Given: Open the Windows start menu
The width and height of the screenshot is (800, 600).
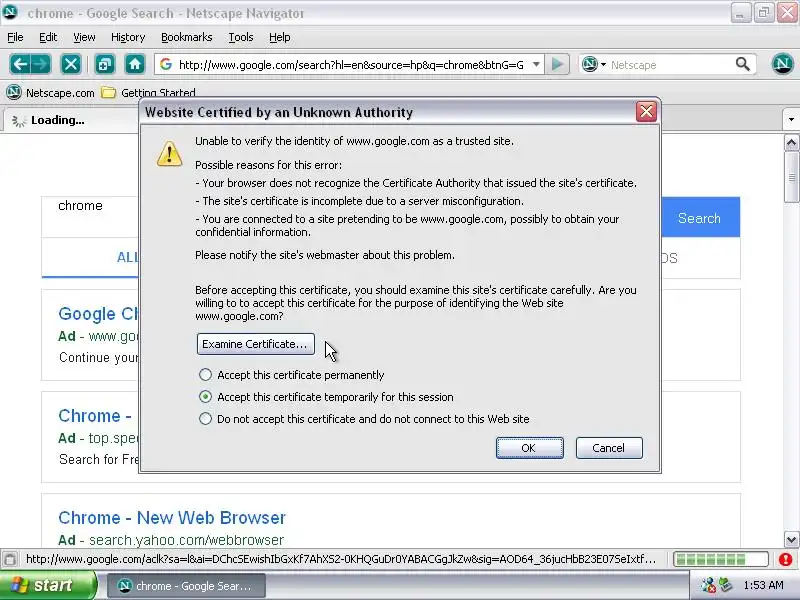Looking at the screenshot, I should tap(47, 585).
